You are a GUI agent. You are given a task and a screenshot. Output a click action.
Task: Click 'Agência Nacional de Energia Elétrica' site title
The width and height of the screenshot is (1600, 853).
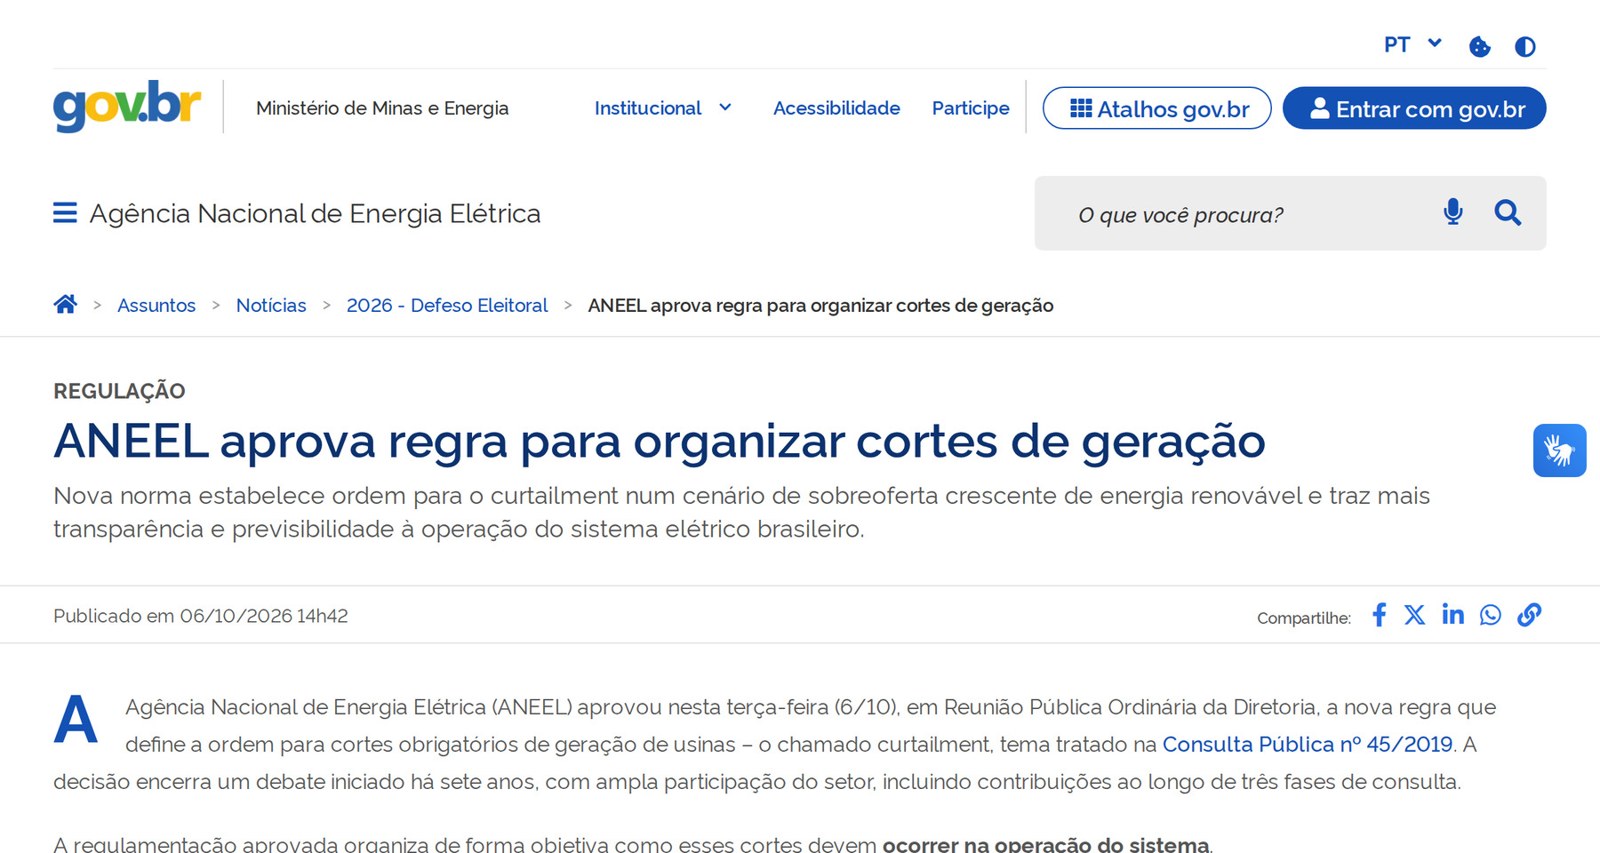[x=315, y=213]
